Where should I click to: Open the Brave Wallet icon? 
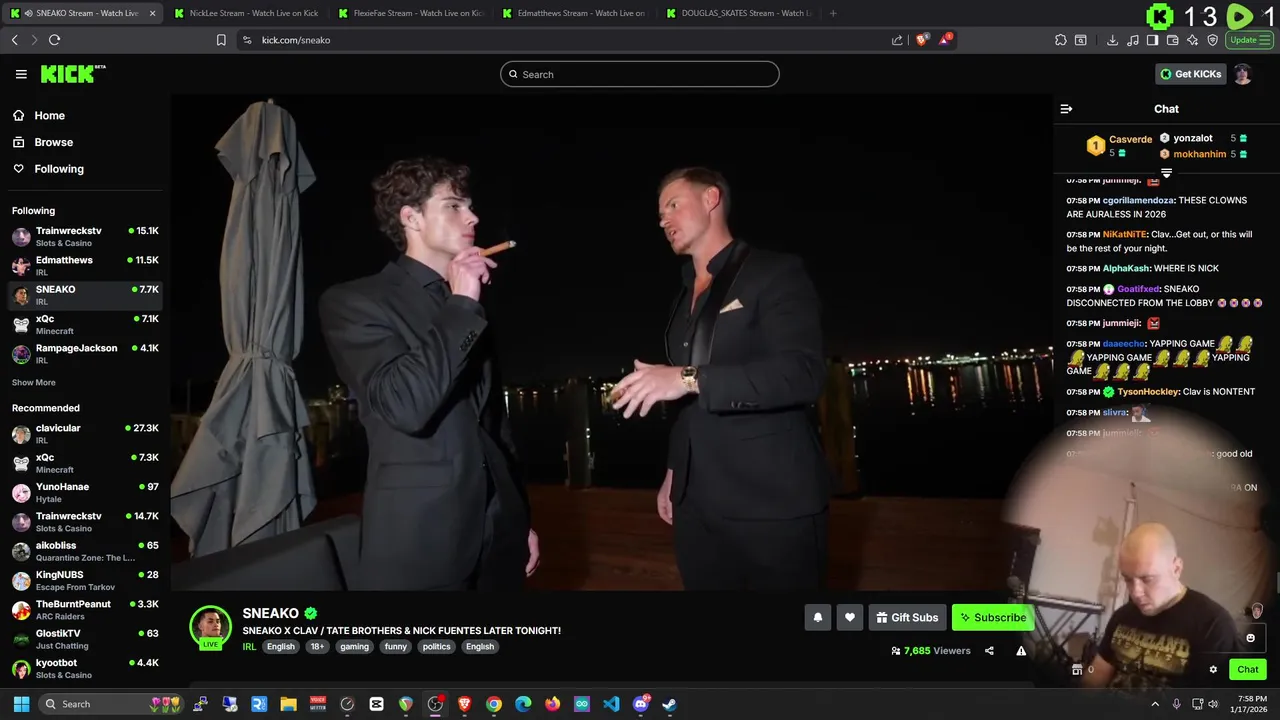pos(1172,40)
